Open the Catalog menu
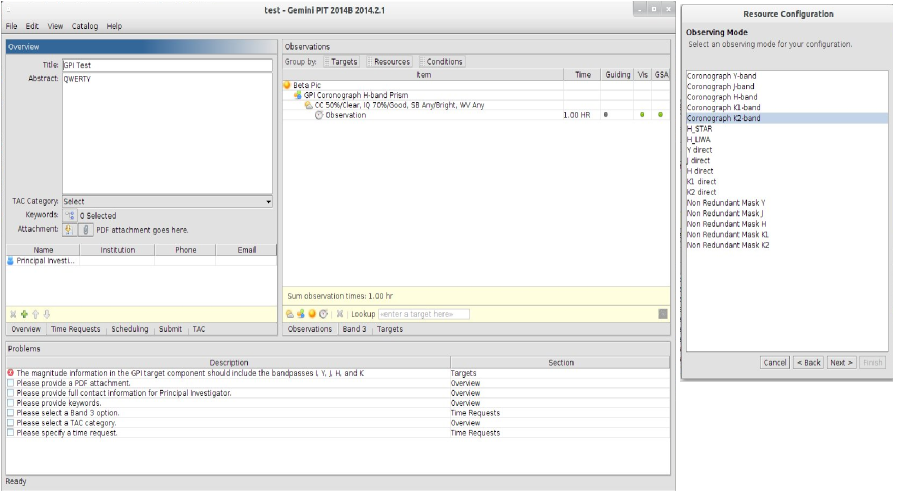 point(85,25)
